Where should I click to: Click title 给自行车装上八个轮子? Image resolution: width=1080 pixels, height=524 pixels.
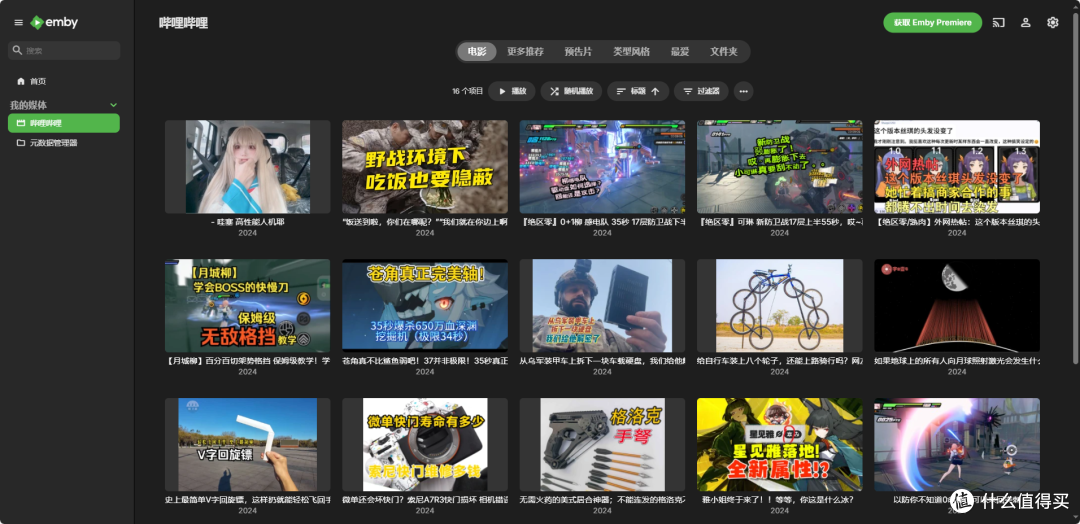click(780, 361)
